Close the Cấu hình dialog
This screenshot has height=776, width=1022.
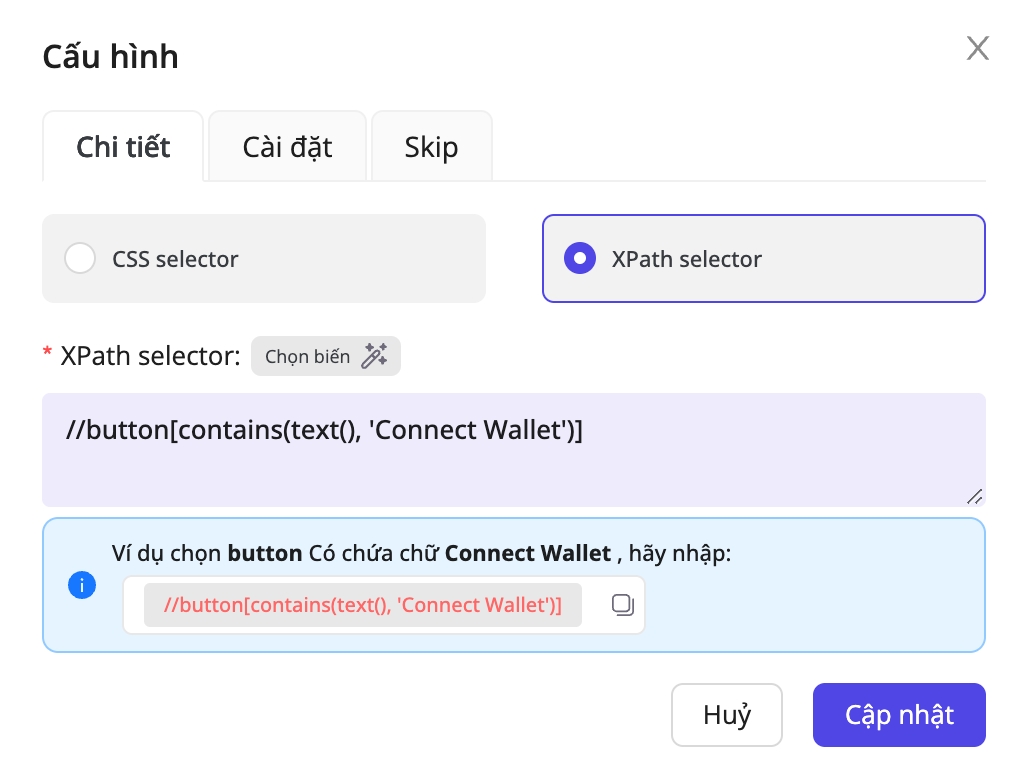pyautogui.click(x=977, y=48)
